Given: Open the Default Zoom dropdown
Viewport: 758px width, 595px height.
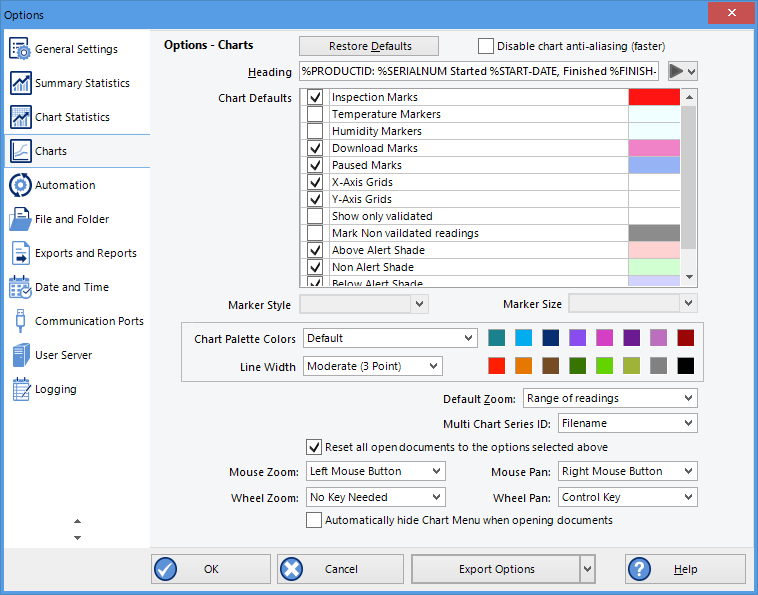Looking at the screenshot, I should click(x=610, y=398).
